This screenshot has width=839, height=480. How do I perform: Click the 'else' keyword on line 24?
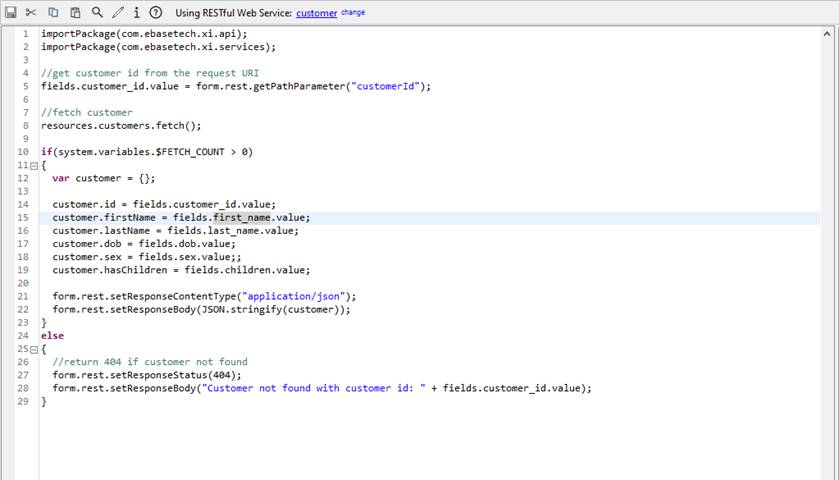tap(52, 336)
